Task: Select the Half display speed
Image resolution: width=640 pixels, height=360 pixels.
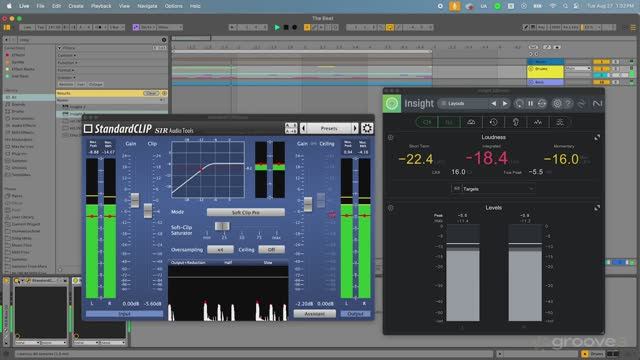Action: tap(228, 262)
